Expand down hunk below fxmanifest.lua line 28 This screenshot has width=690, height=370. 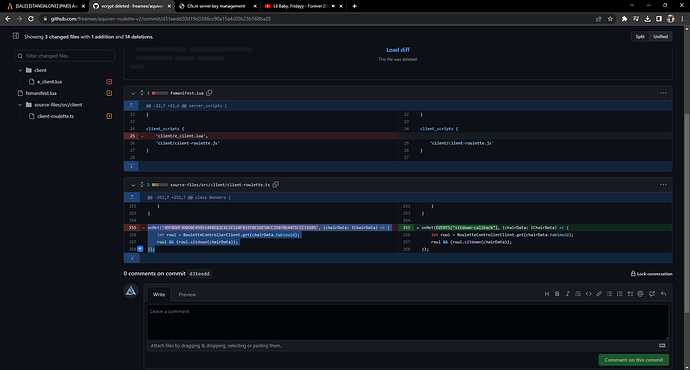pos(131,166)
